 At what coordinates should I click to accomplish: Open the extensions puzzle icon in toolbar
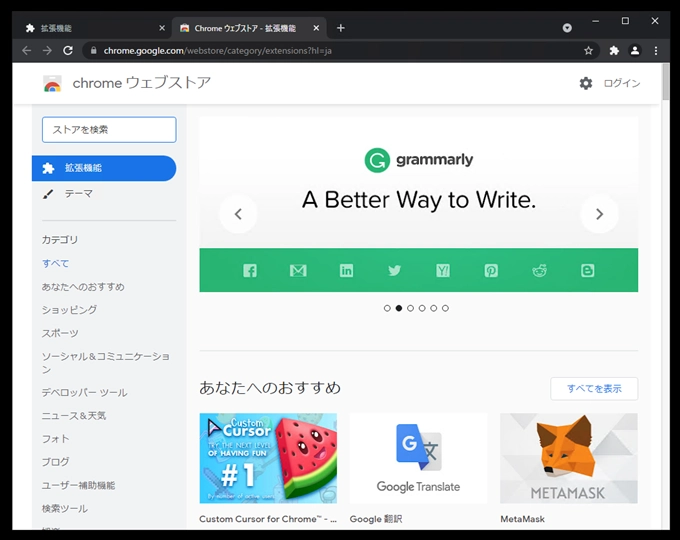614,51
